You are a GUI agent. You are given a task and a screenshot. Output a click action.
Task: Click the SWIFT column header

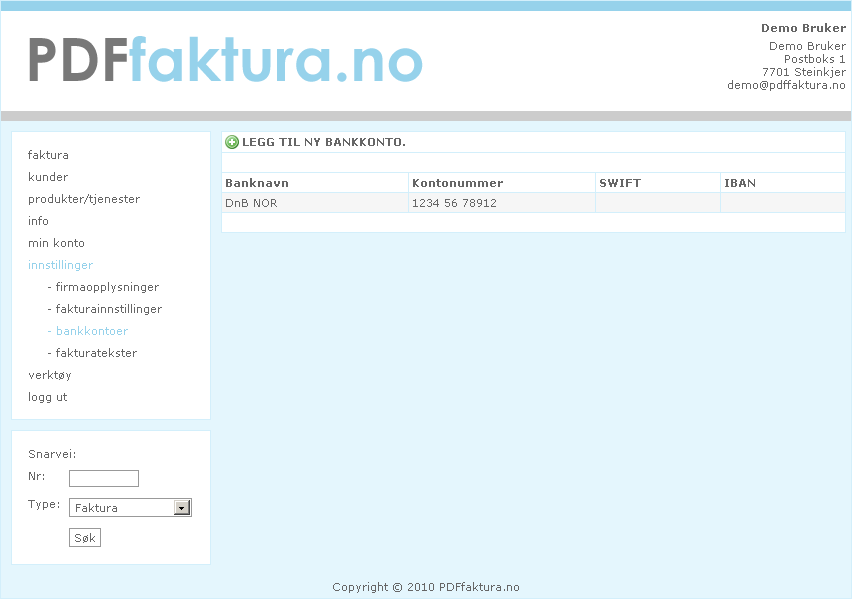point(620,183)
